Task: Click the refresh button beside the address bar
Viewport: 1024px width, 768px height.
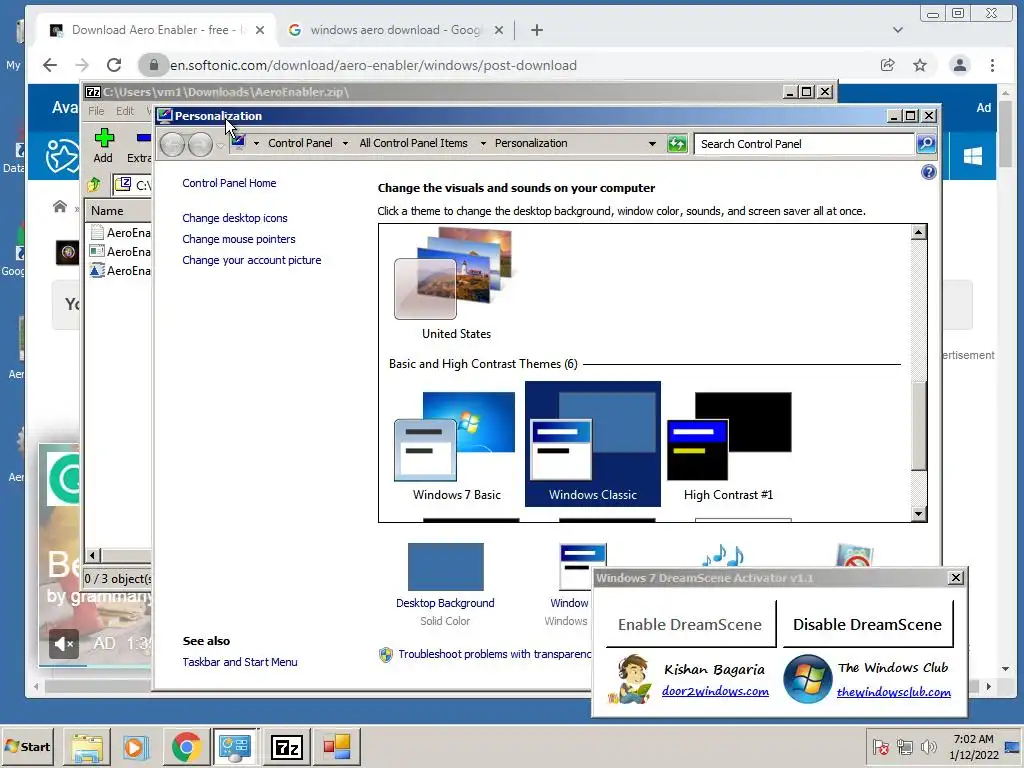Action: pyautogui.click(x=677, y=144)
